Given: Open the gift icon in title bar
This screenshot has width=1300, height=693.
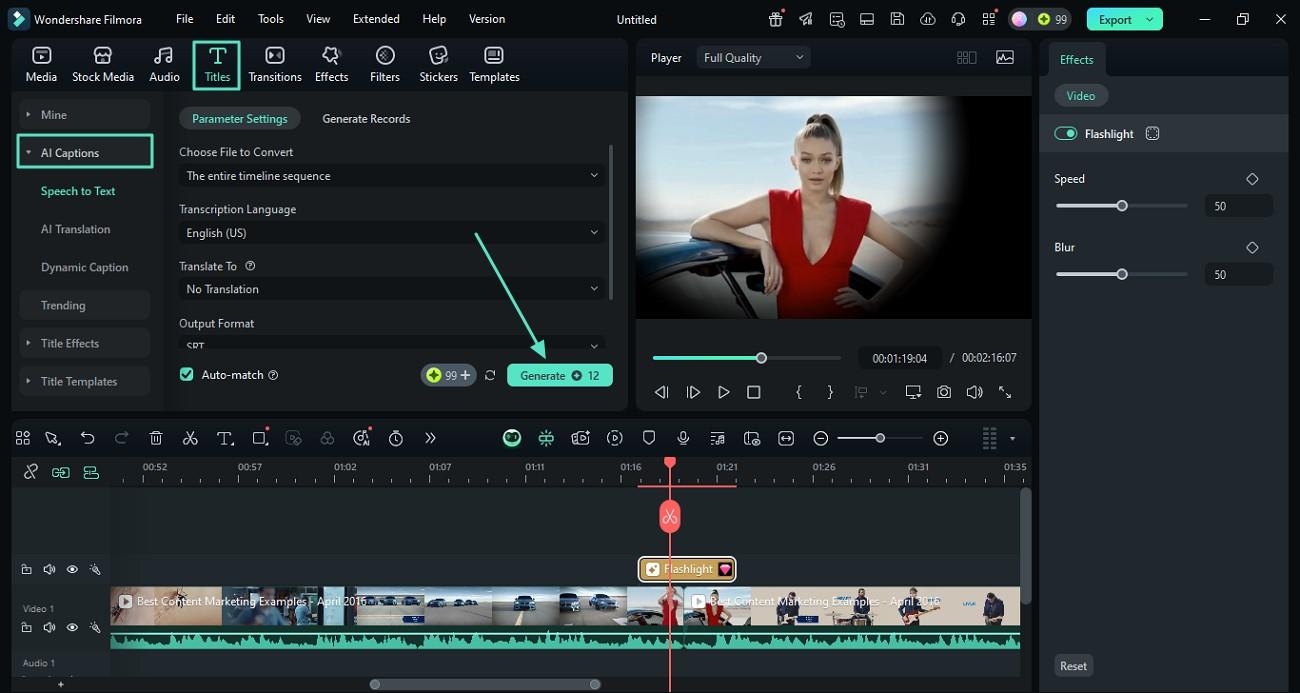Looking at the screenshot, I should point(776,19).
